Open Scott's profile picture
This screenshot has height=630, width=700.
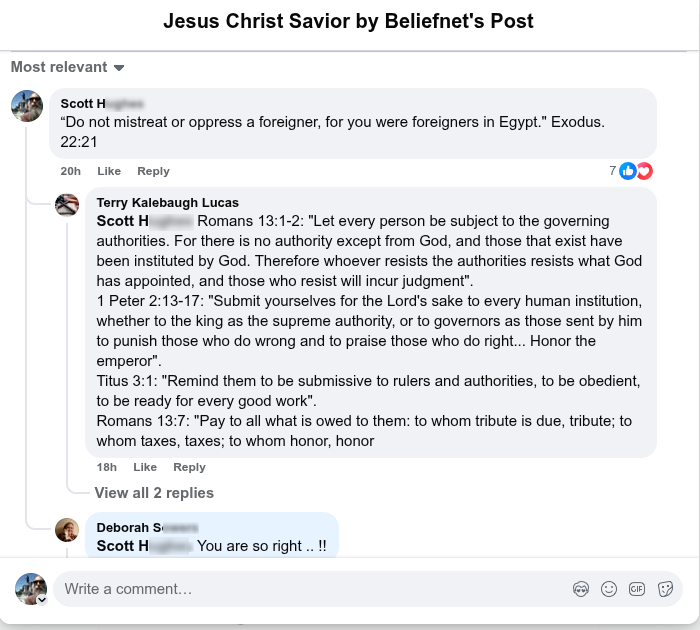[x=27, y=106]
